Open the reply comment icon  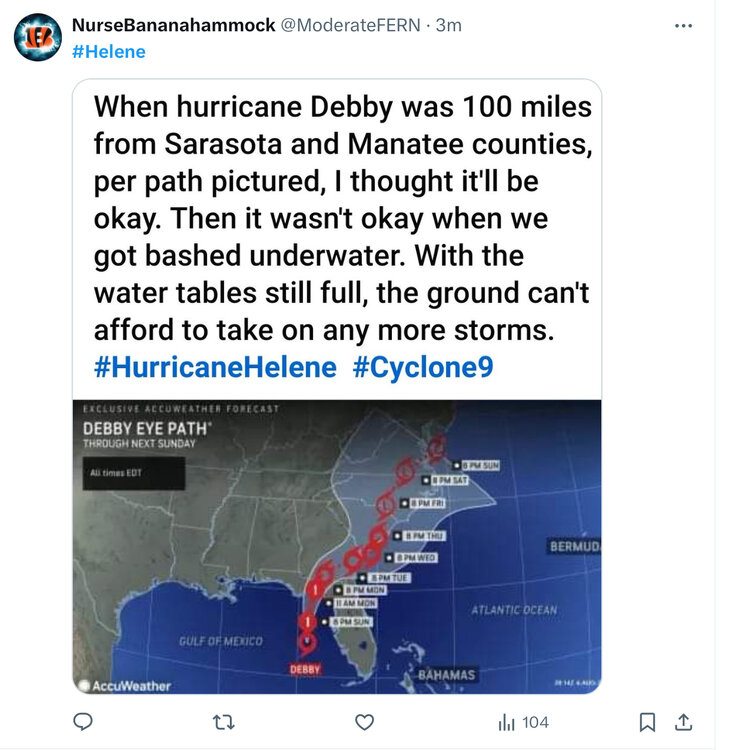(x=83, y=722)
